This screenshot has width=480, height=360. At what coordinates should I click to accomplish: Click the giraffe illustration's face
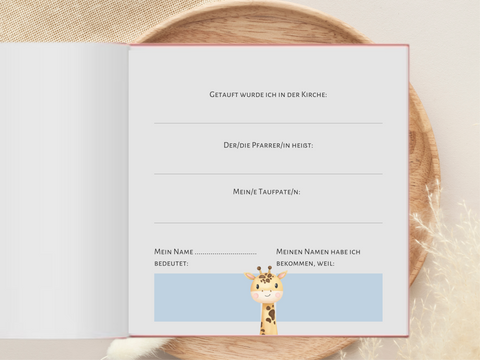point(266,289)
